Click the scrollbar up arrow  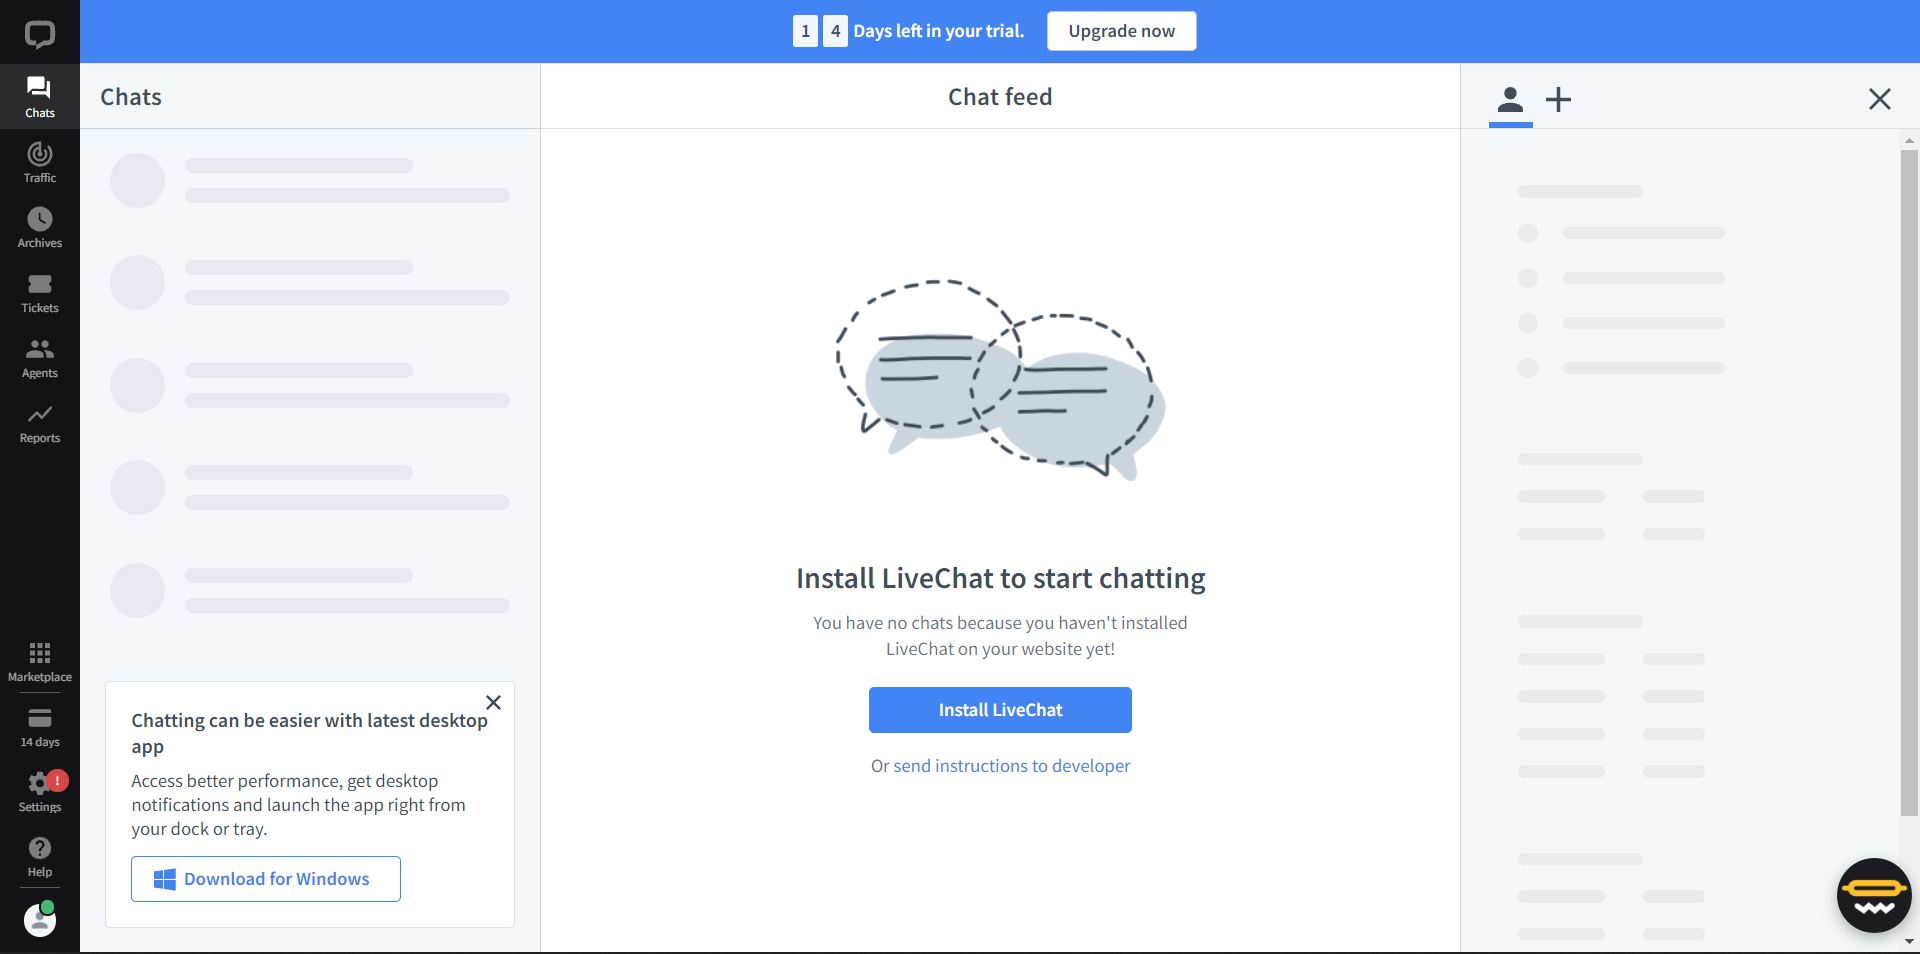(1909, 140)
